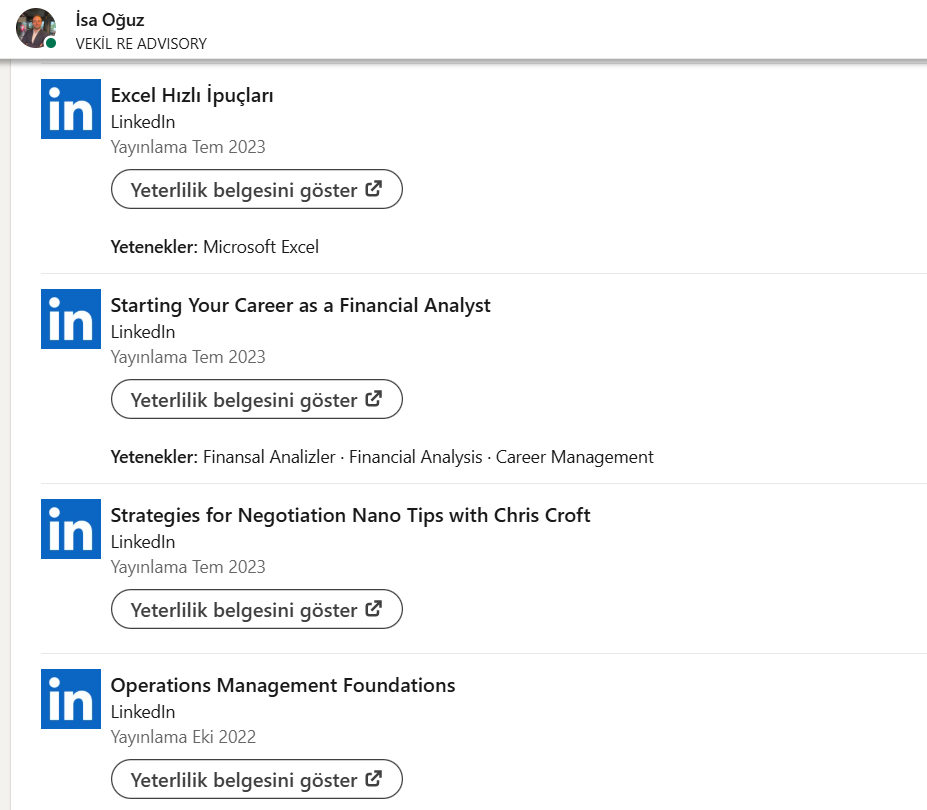Click external-link icon in the Operations Management button
Viewport: 927px width, 810px height.
[374, 779]
